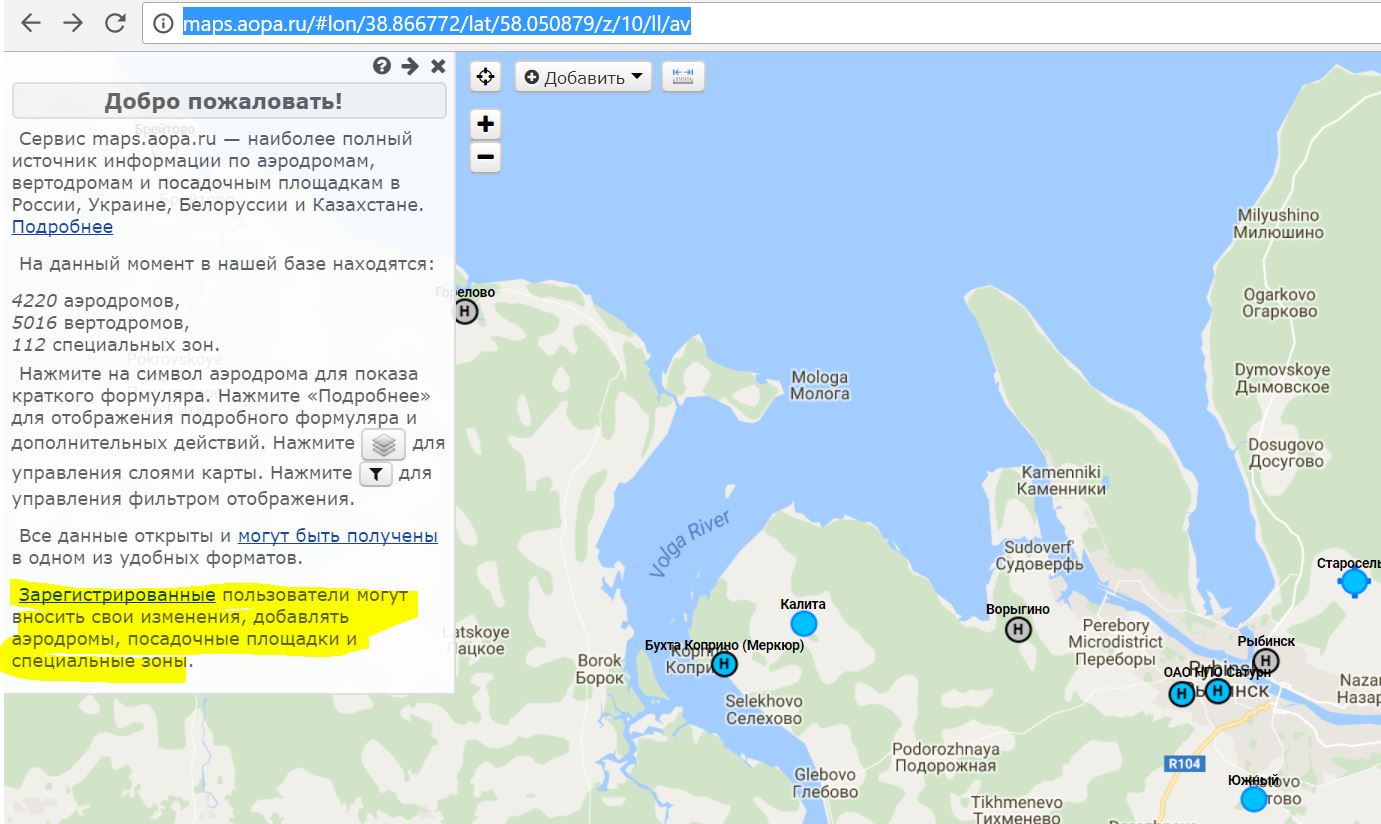
Task: Close the welcome panel
Action: coord(438,66)
